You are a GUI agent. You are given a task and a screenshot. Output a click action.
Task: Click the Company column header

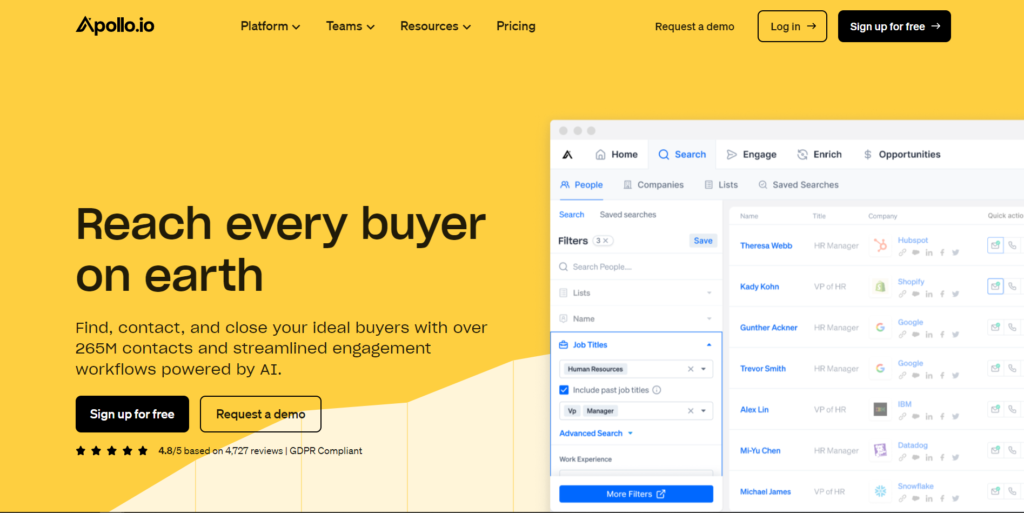click(883, 216)
